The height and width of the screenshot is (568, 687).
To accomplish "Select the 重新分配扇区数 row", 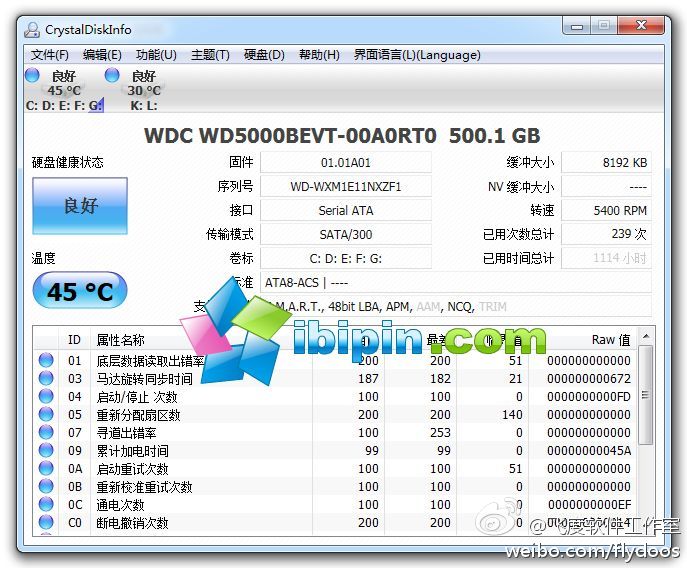I will coord(335,415).
